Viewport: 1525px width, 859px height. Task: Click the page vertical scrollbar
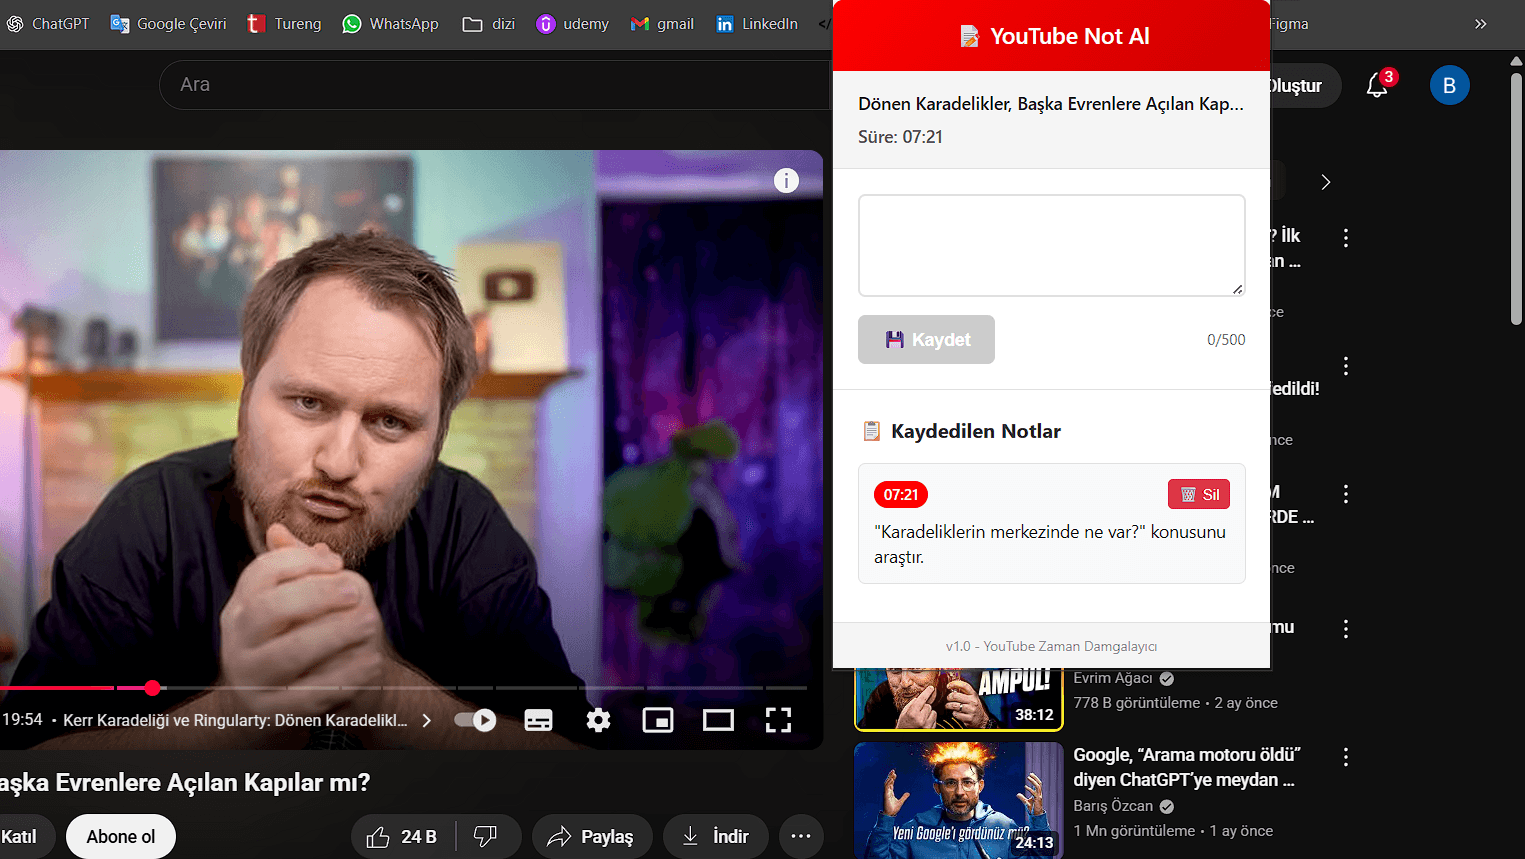[1516, 200]
